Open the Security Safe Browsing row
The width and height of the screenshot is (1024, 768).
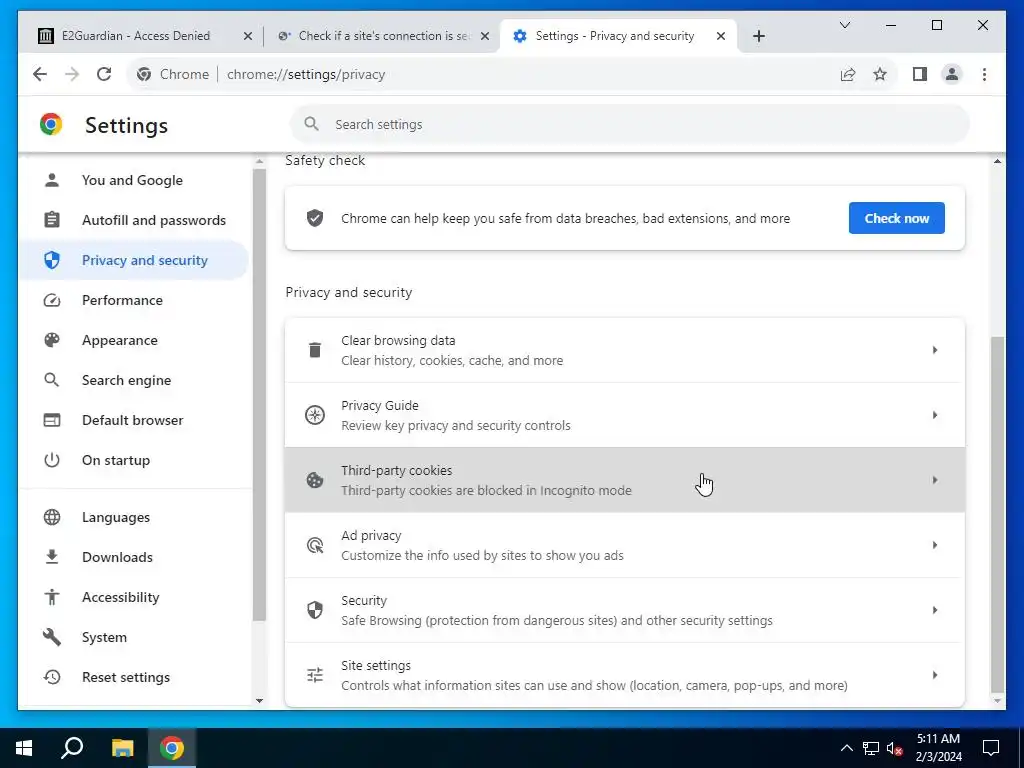625,610
